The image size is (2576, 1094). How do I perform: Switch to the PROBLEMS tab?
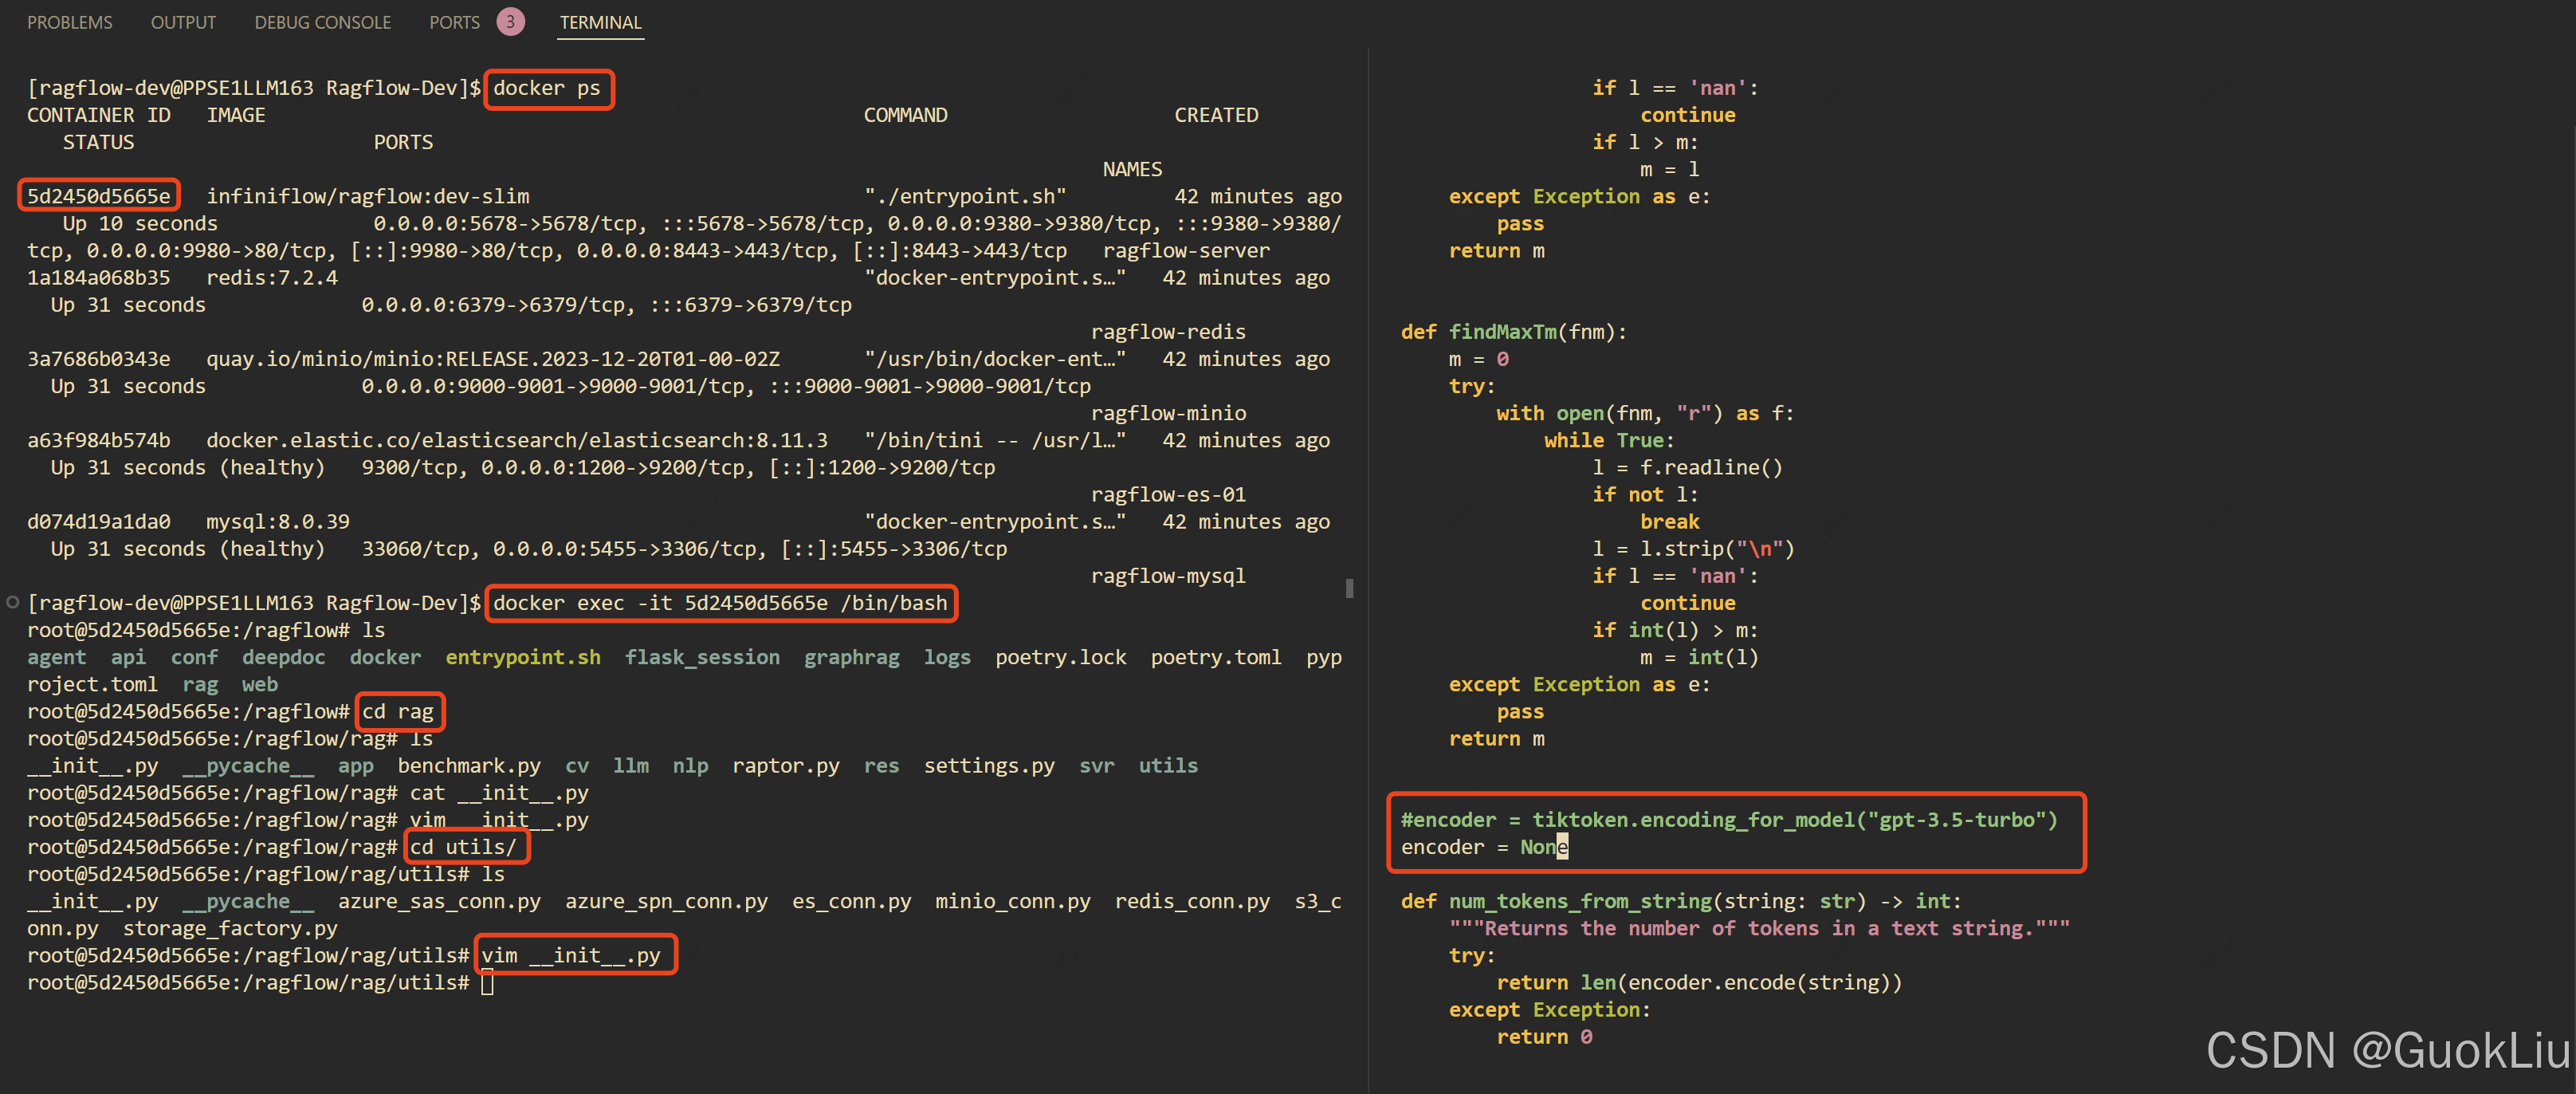[69, 22]
